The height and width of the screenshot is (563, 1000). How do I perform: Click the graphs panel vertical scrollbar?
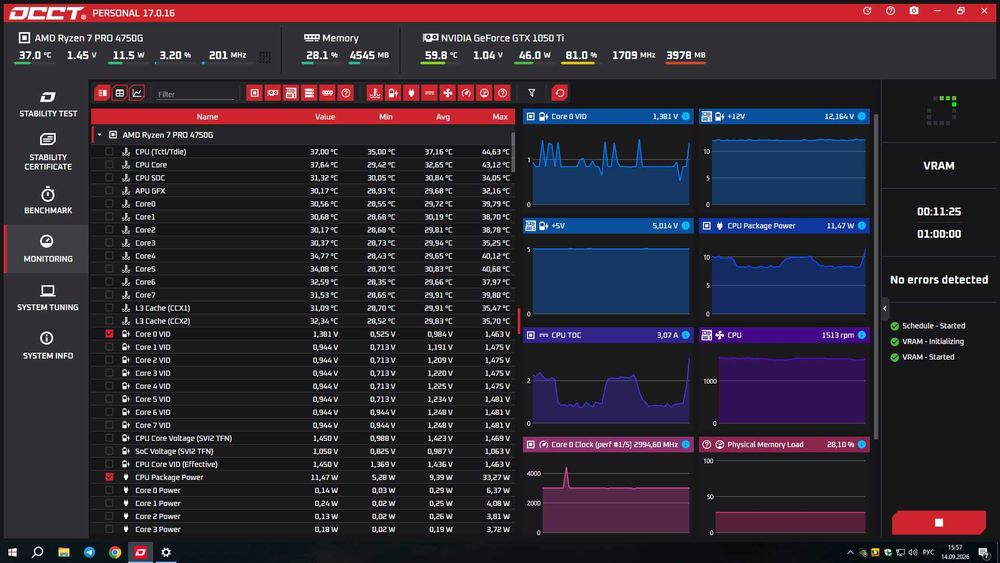pos(876,277)
